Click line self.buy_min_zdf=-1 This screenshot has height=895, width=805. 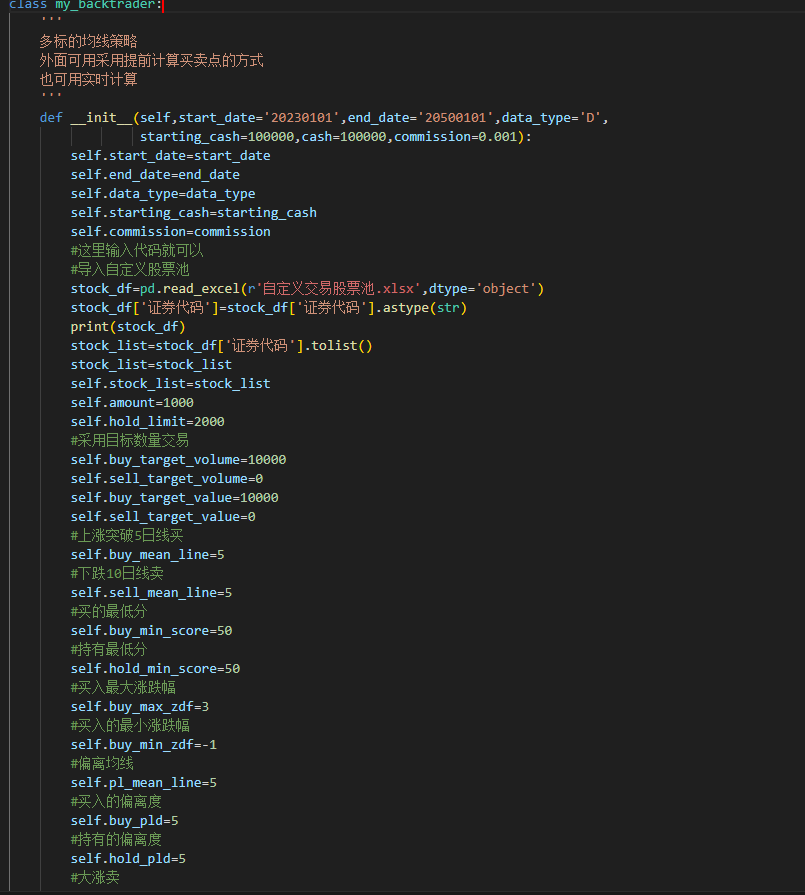tap(143, 744)
